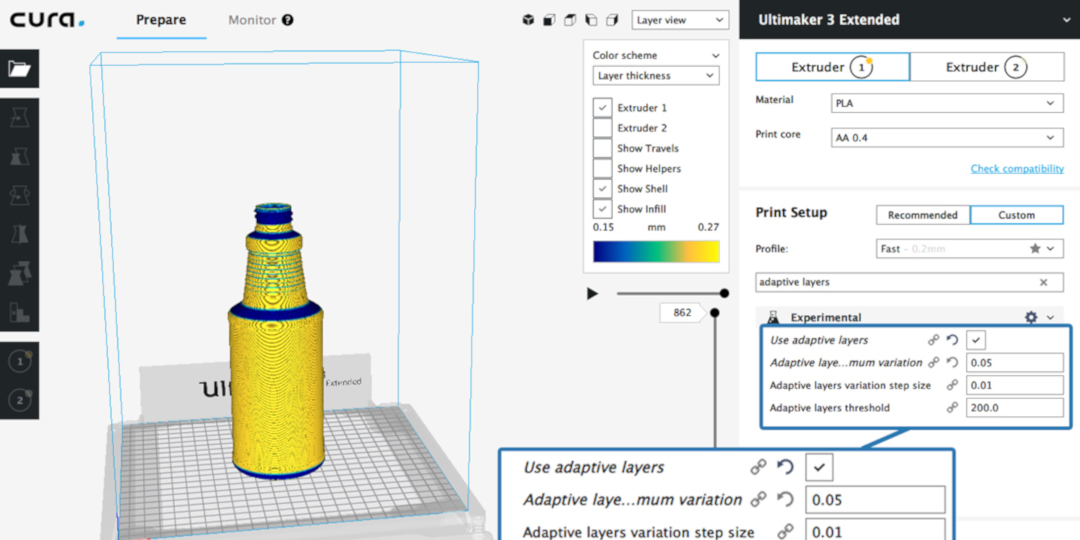
Task: Select the Extruder 1 tab
Action: 833,67
